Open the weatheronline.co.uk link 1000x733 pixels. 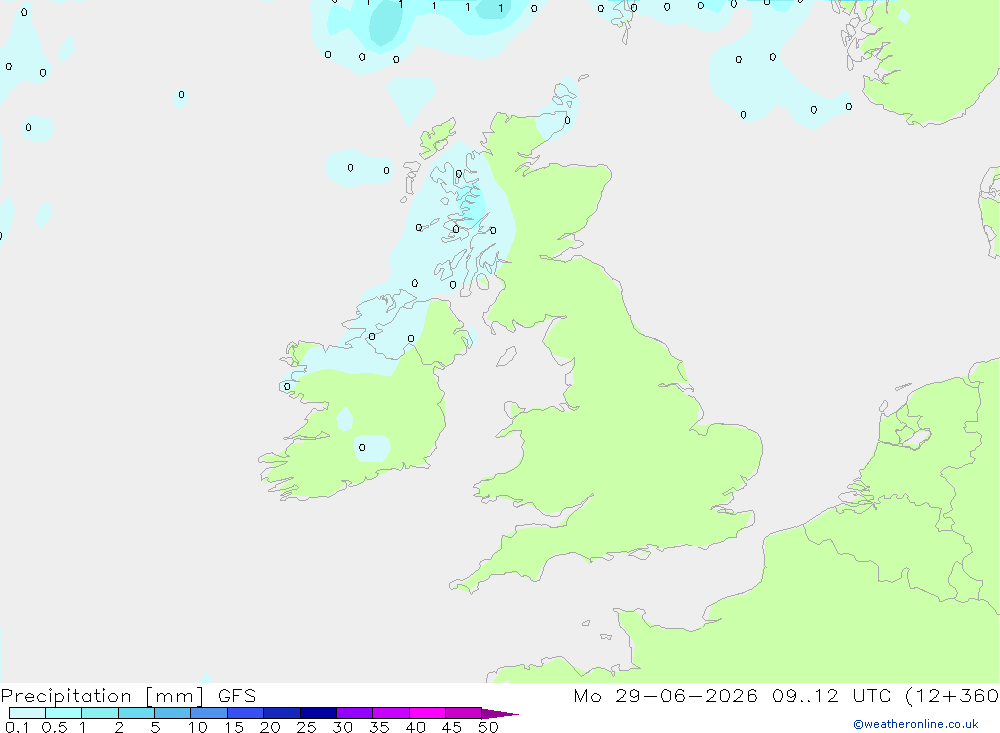pos(916,724)
